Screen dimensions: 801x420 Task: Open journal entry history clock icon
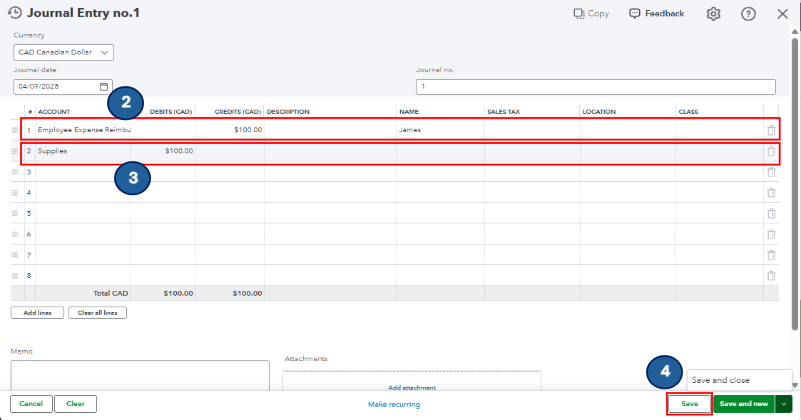[x=15, y=13]
